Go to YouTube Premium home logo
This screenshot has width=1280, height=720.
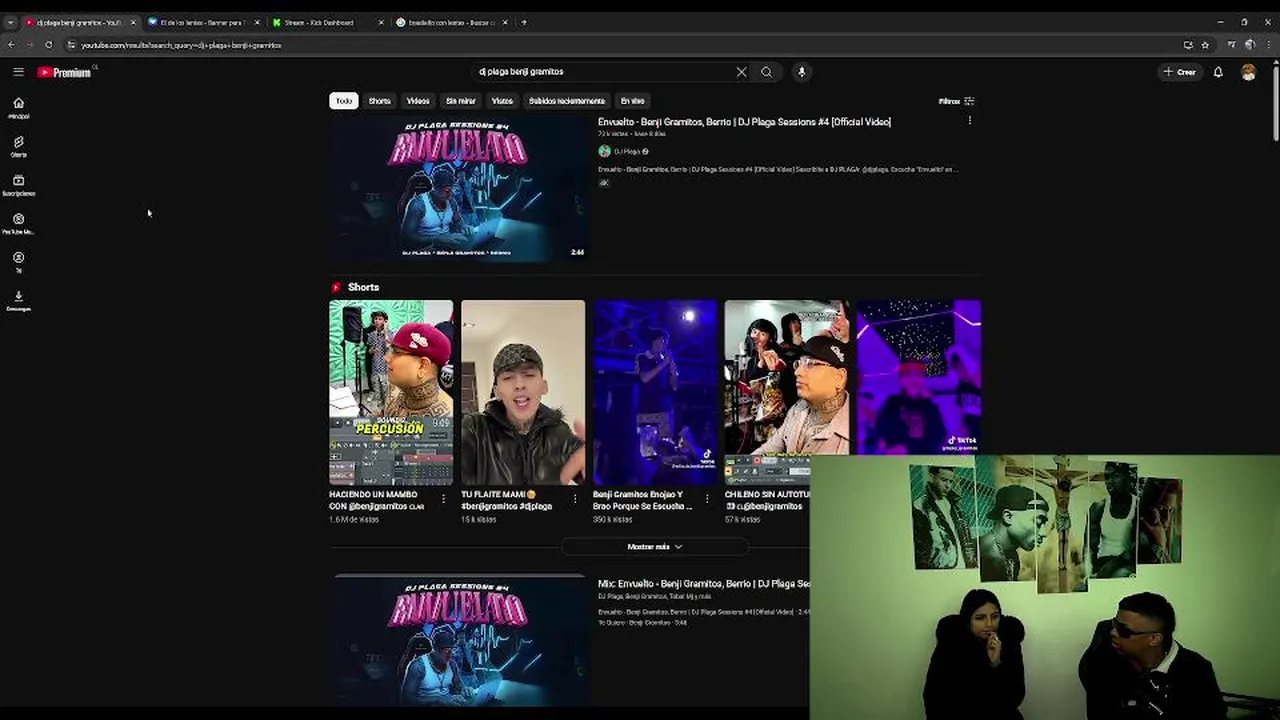coord(65,72)
